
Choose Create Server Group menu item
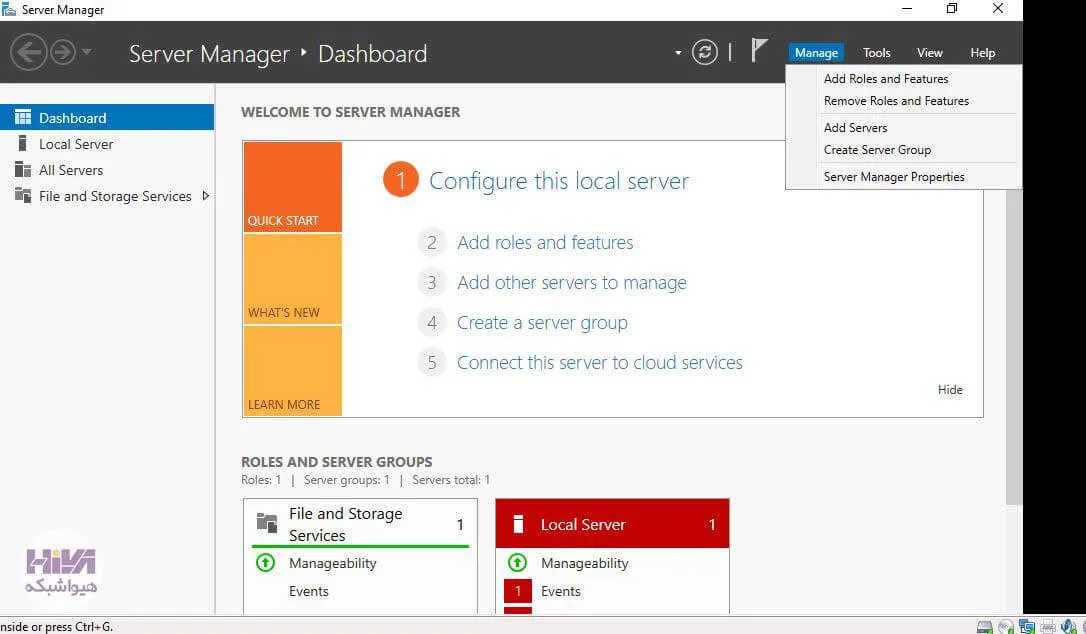coord(877,150)
